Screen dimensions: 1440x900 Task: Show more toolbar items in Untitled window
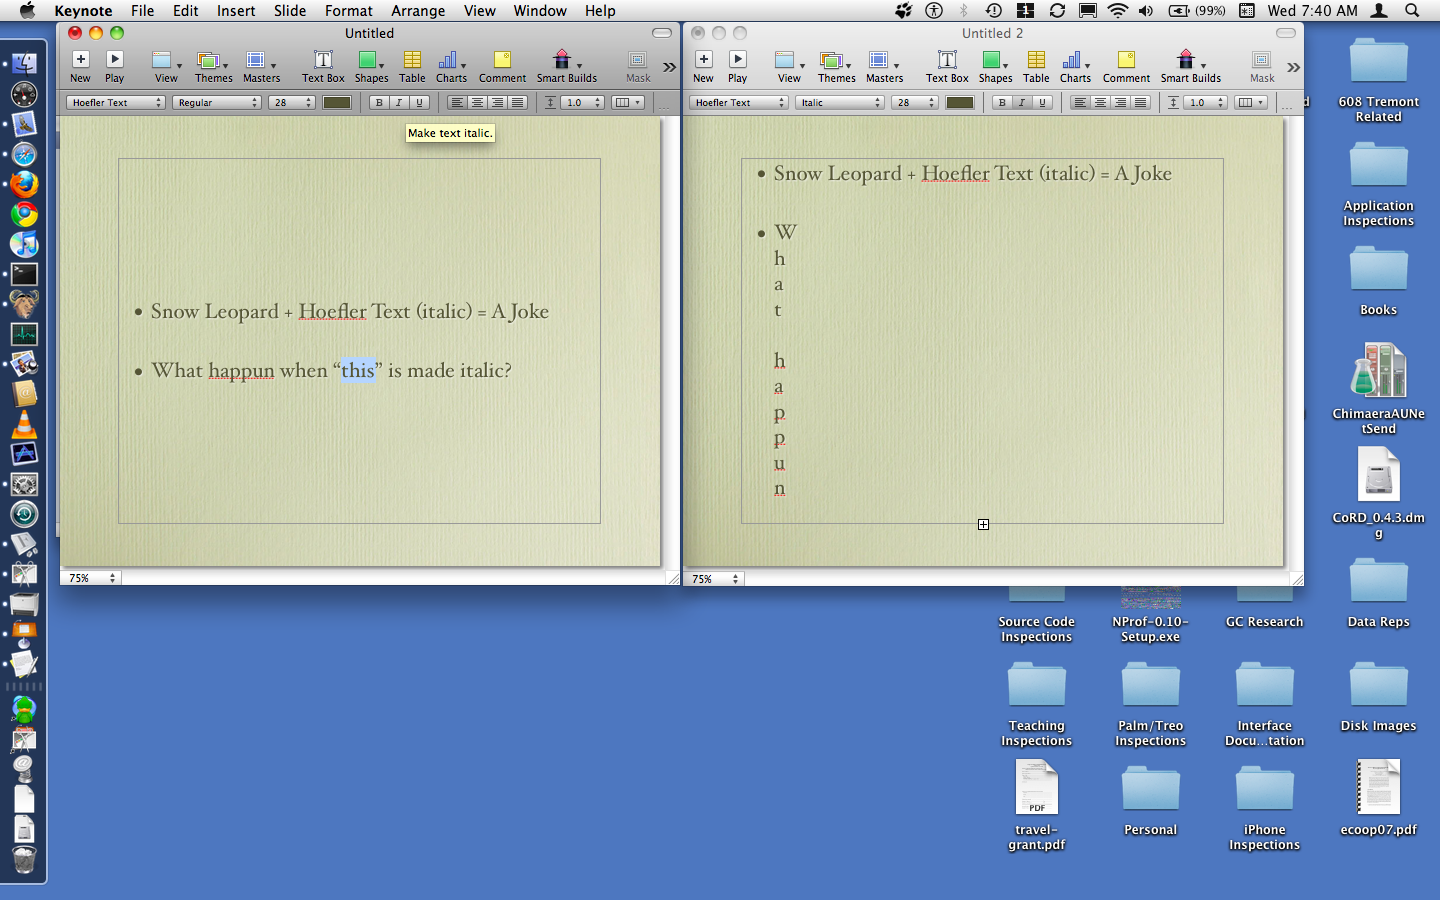point(669,67)
